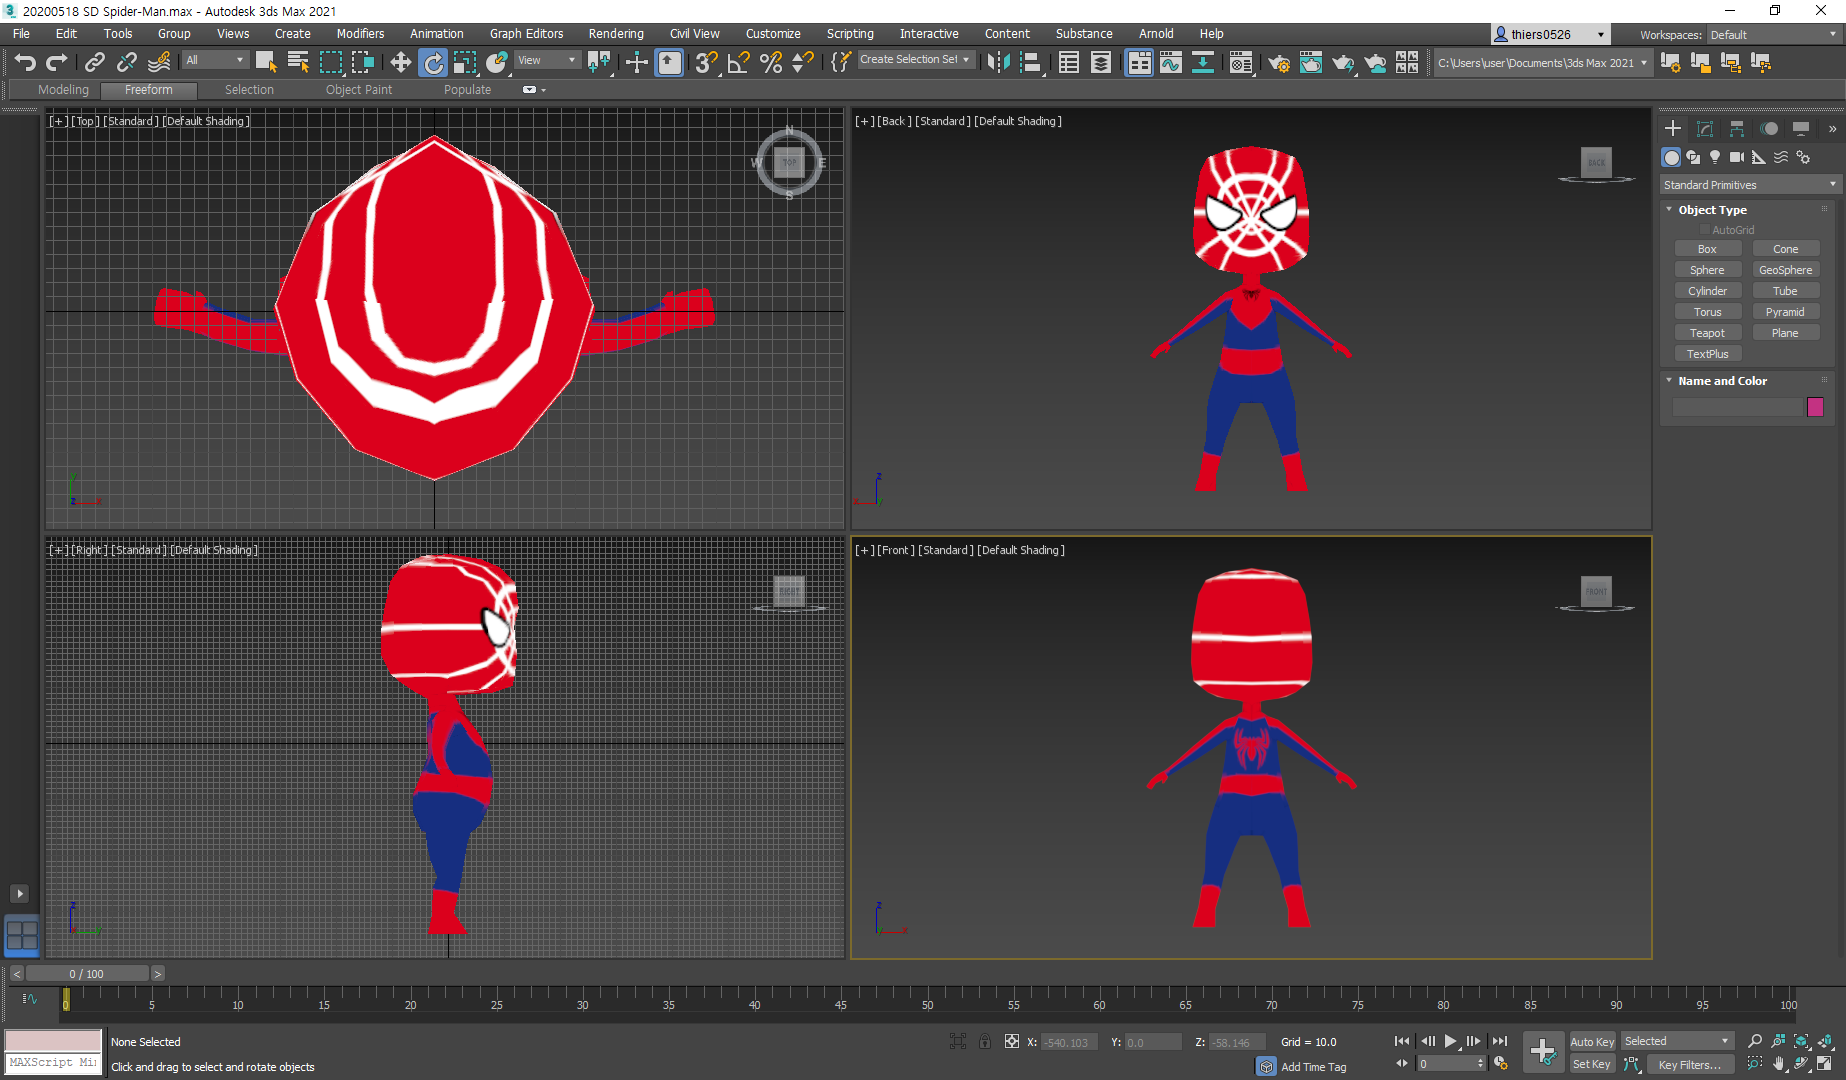Open the Modifiers menu
The width and height of the screenshot is (1846, 1080).
[360, 34]
